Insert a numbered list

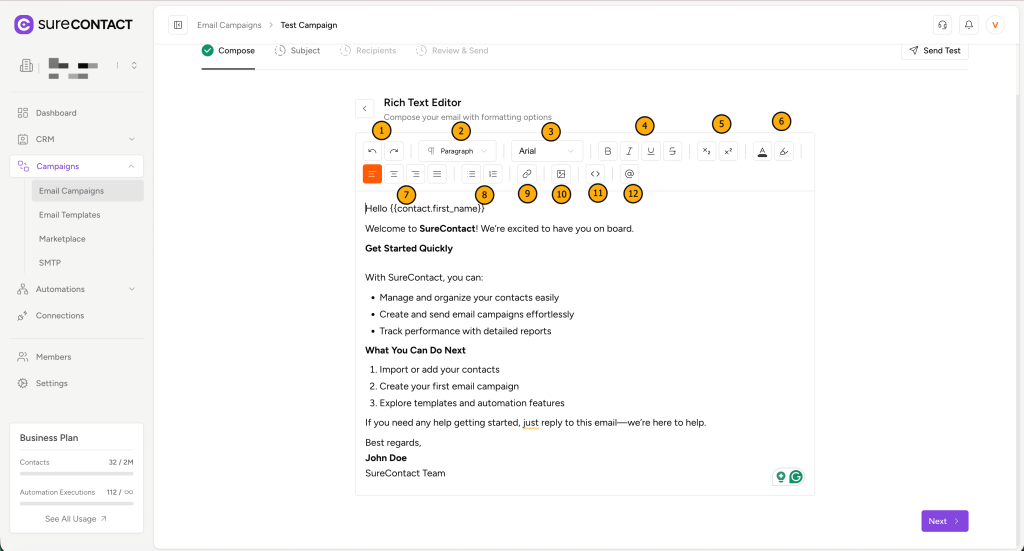tap(492, 174)
